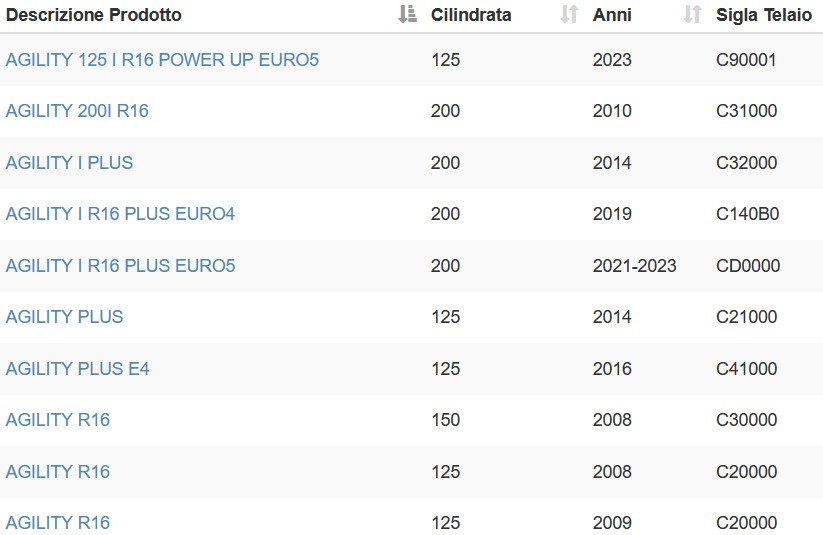Click displacement 125 in the C41000 row
823x535 pixels.
[445, 369]
